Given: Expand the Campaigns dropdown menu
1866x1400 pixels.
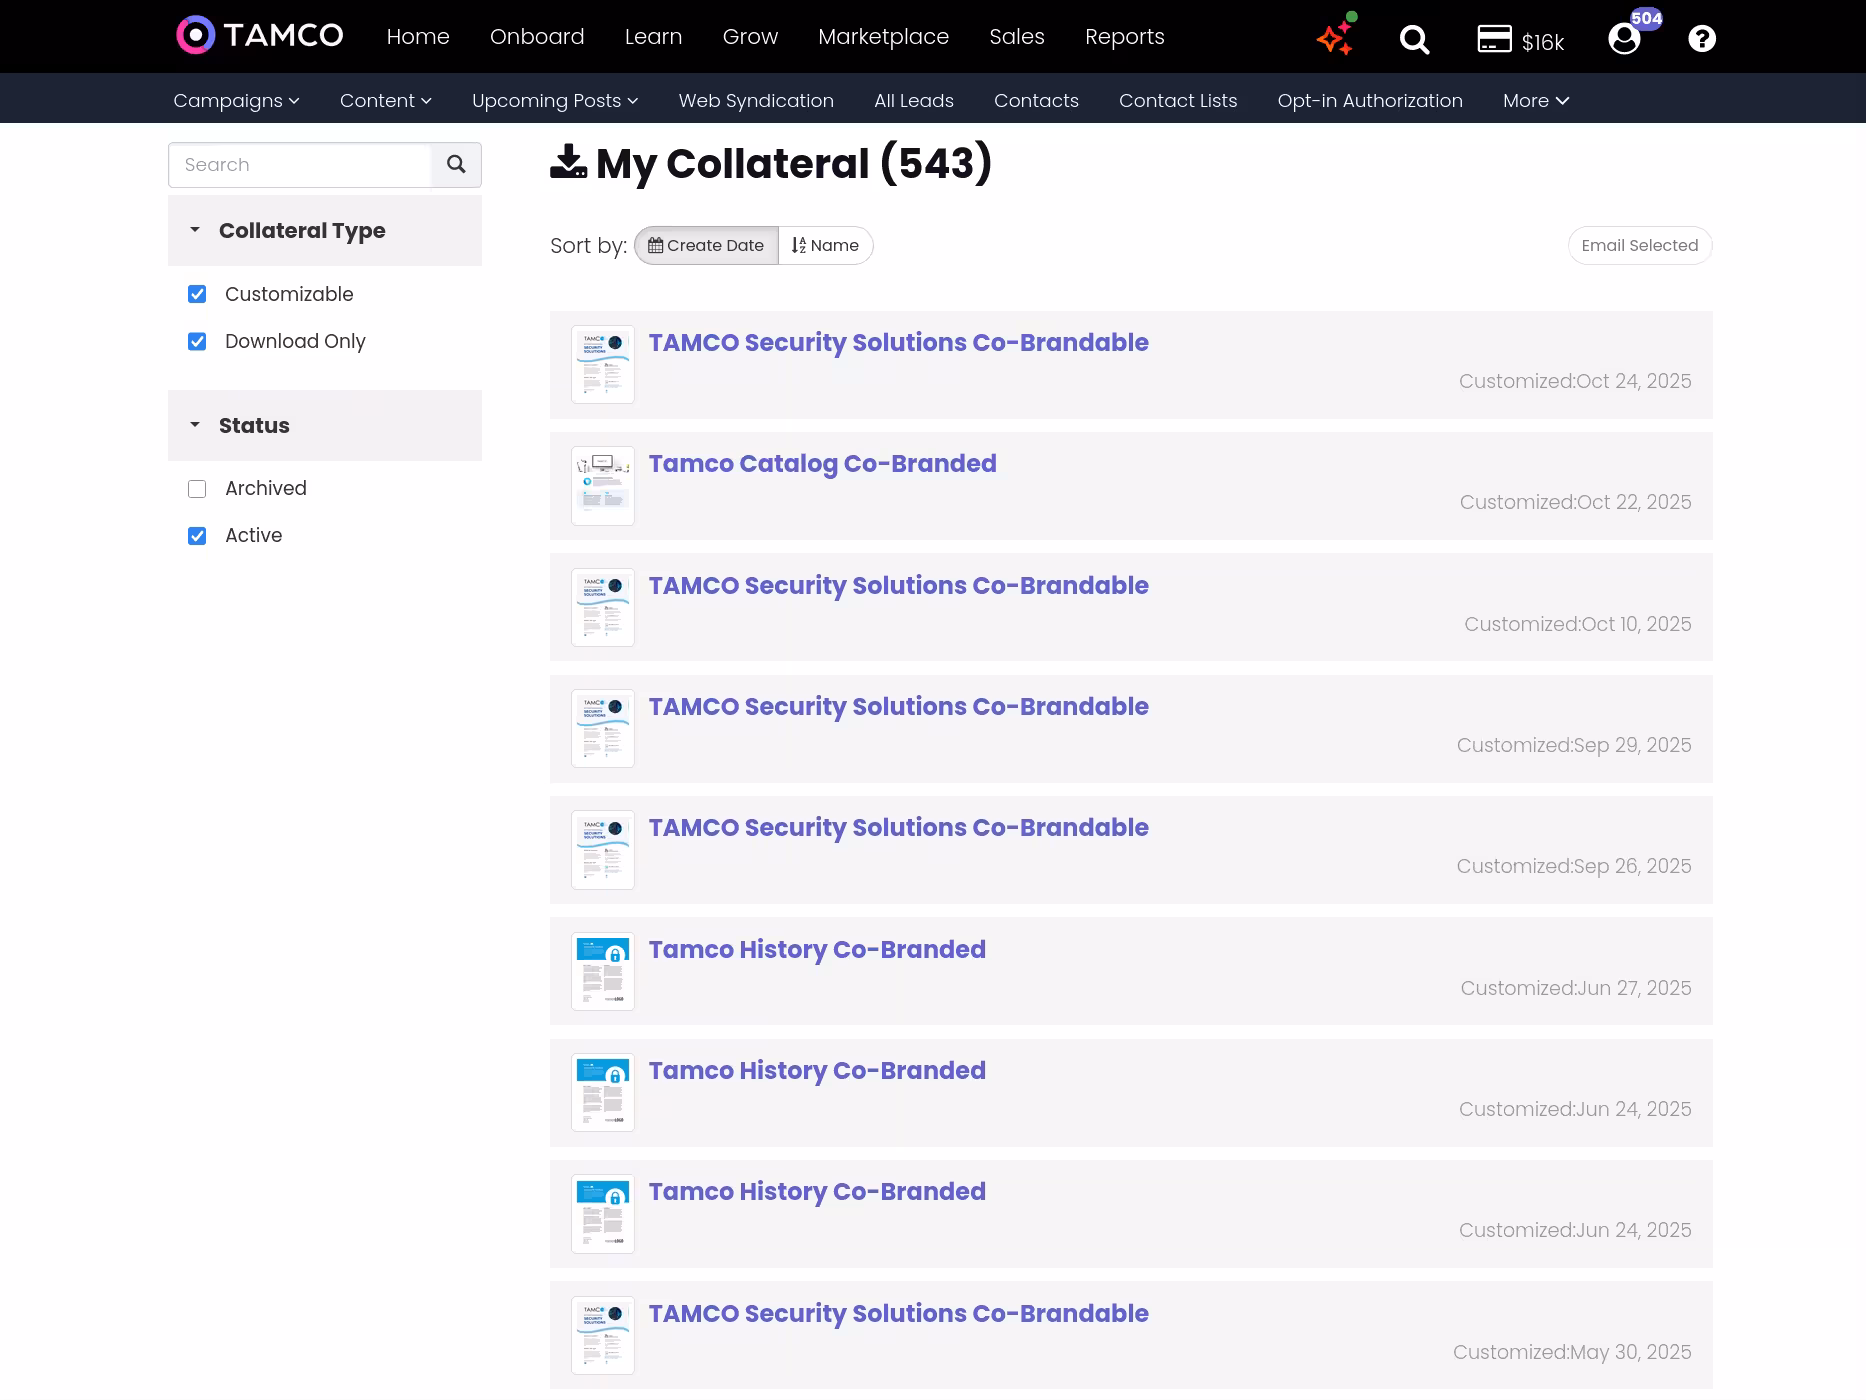Looking at the screenshot, I should click(x=236, y=101).
